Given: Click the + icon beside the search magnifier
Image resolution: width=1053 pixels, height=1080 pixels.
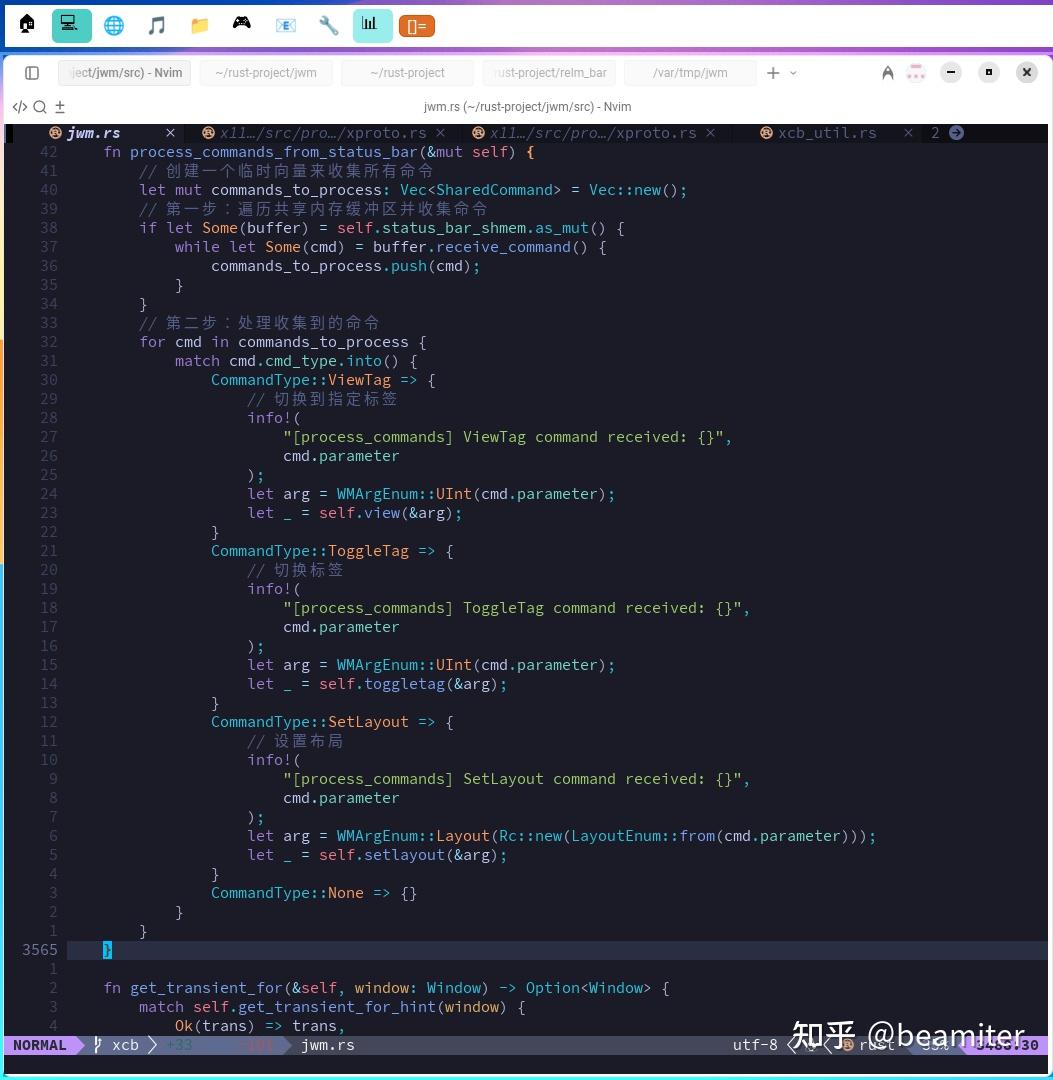Looking at the screenshot, I should (60, 107).
